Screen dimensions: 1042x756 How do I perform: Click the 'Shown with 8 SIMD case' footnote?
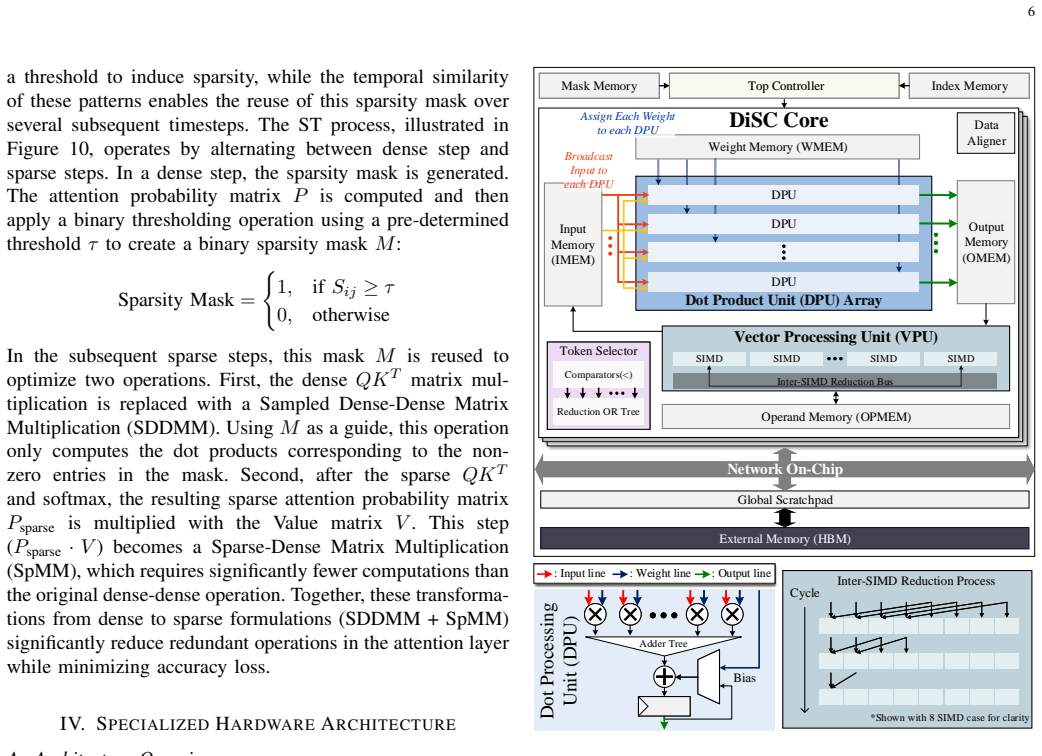click(x=950, y=717)
